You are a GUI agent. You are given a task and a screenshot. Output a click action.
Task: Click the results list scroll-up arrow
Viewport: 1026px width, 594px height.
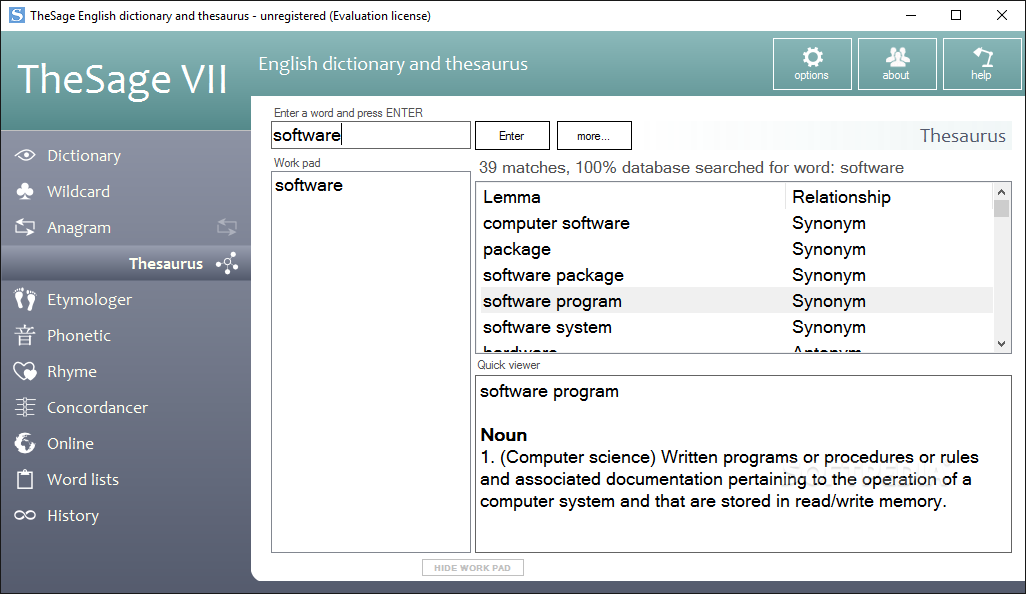pos(1001,192)
